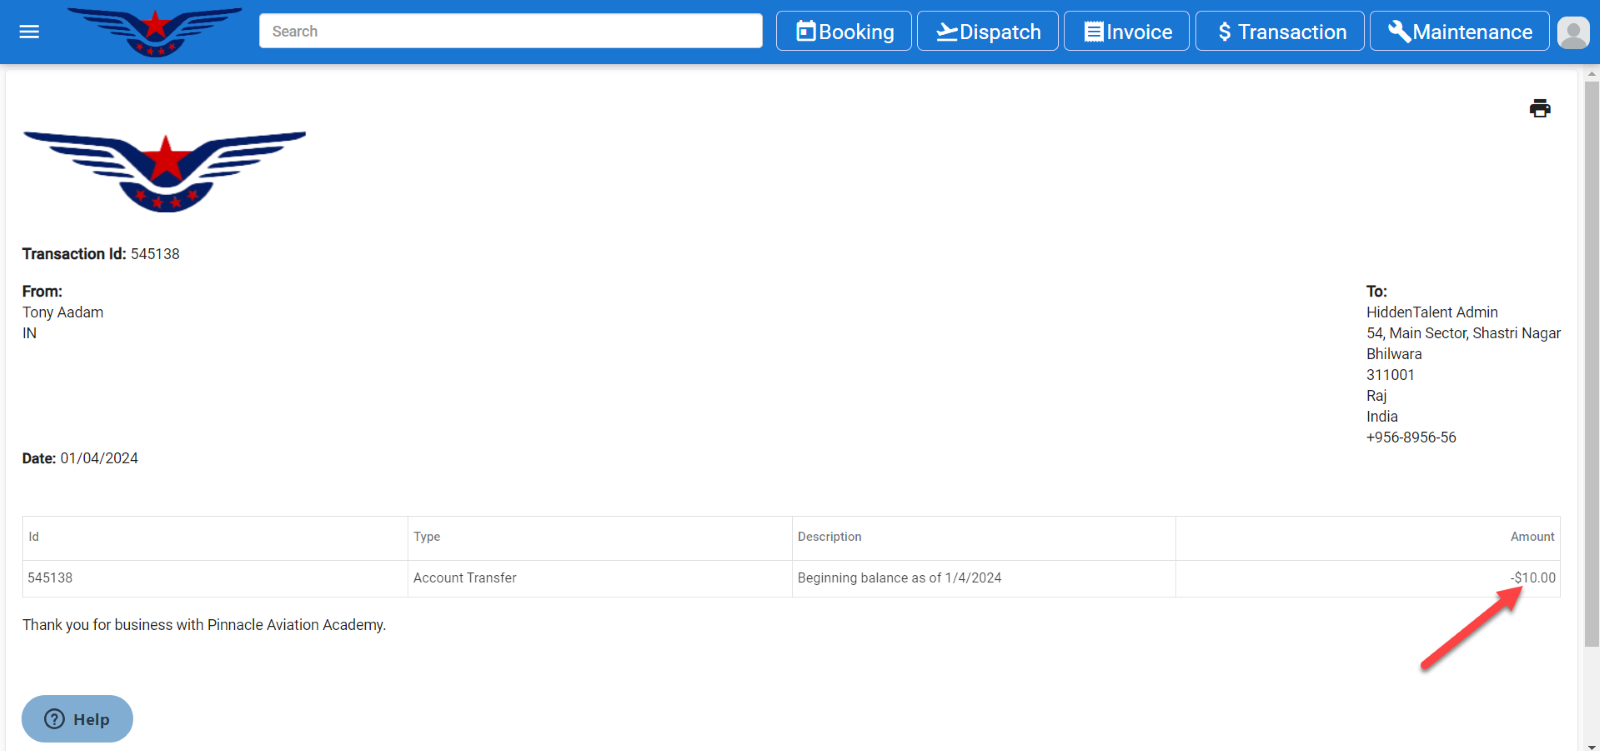Click the scroll up arrow
This screenshot has width=1600, height=751.
click(x=1591, y=74)
